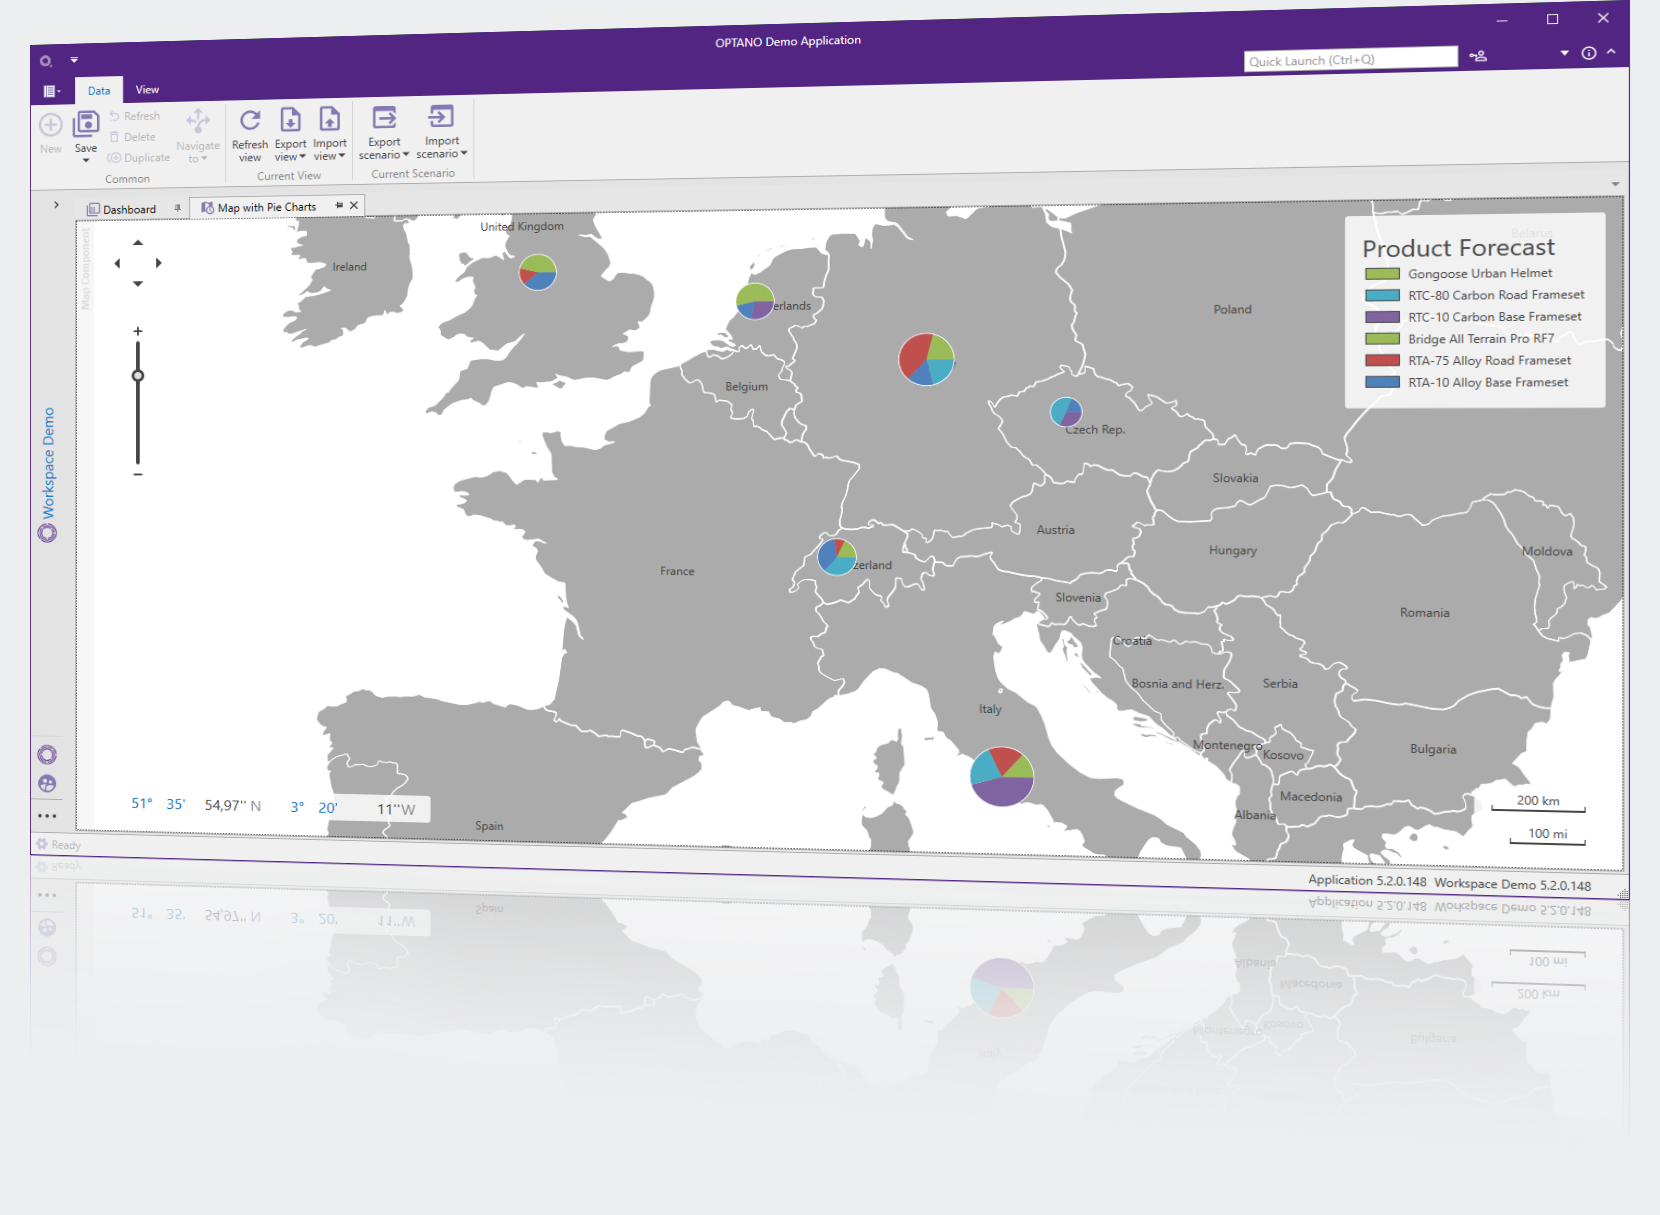1660x1215 pixels.
Task: Click the Export scenario icon
Action: [x=384, y=117]
